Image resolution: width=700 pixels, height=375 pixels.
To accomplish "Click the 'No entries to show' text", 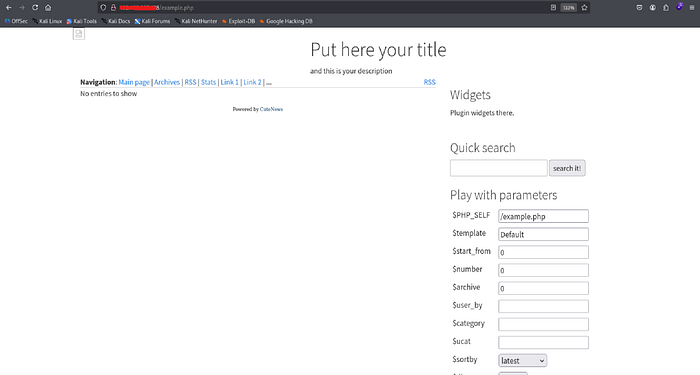I will coord(108,94).
